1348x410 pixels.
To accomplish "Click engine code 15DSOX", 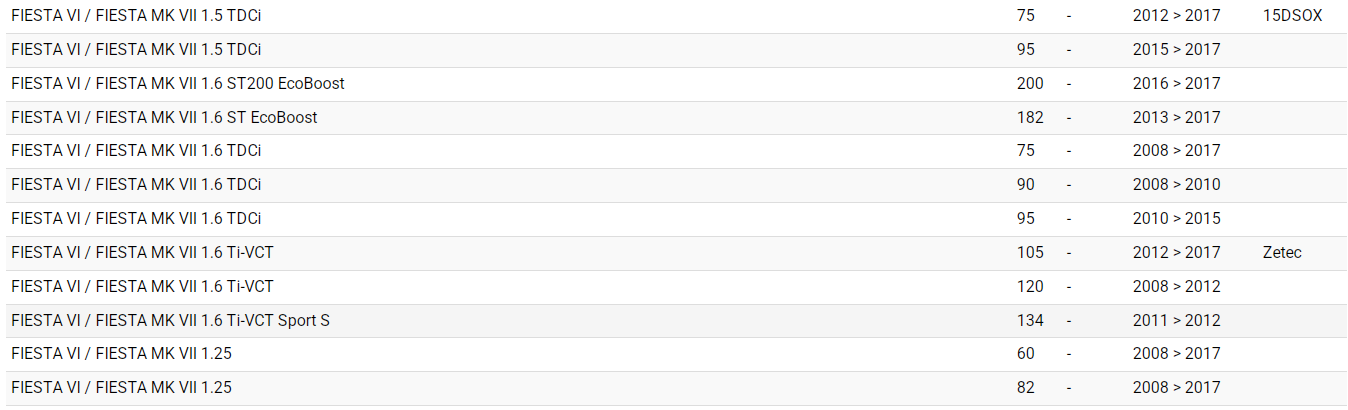I will coord(1293,16).
